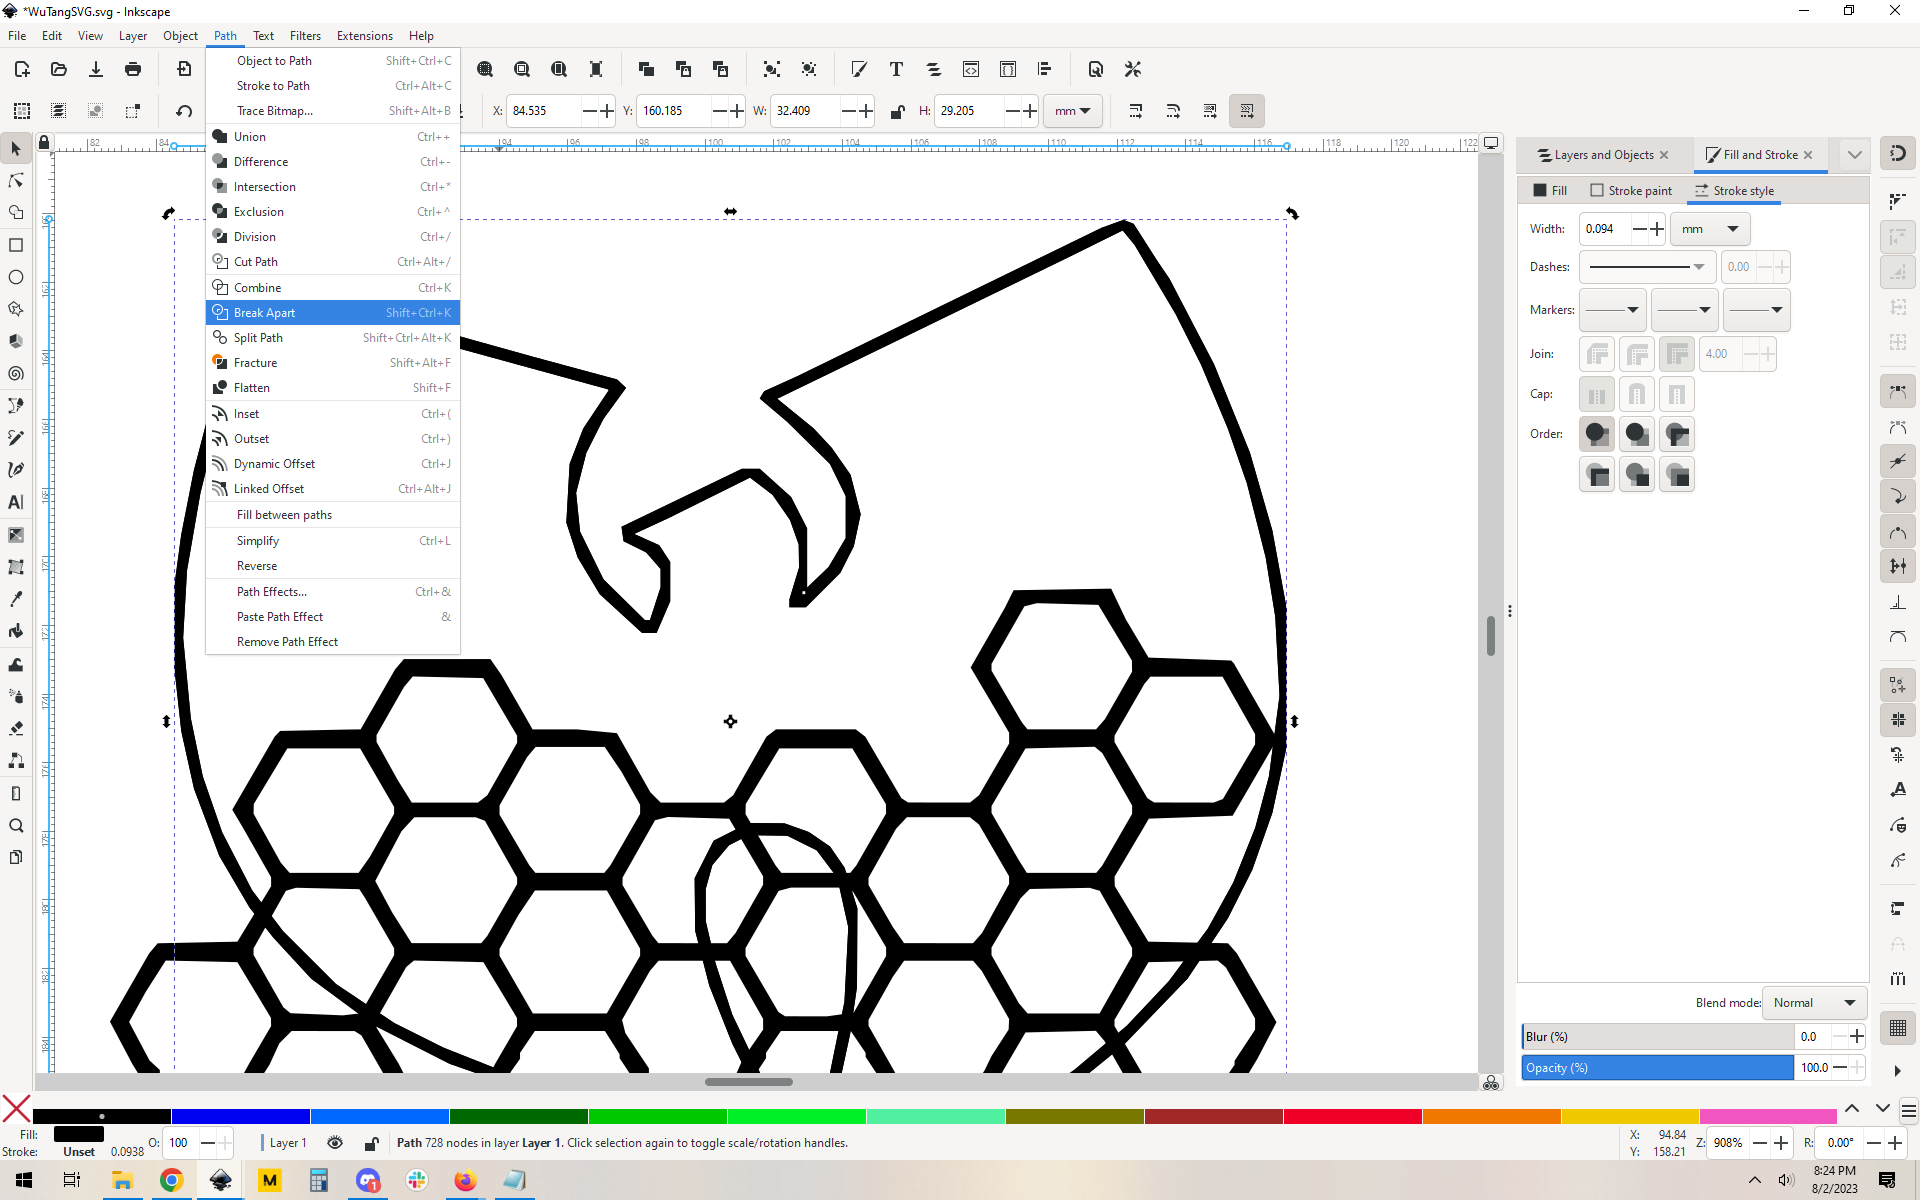Enable snapping toggle at top right

[1897, 154]
